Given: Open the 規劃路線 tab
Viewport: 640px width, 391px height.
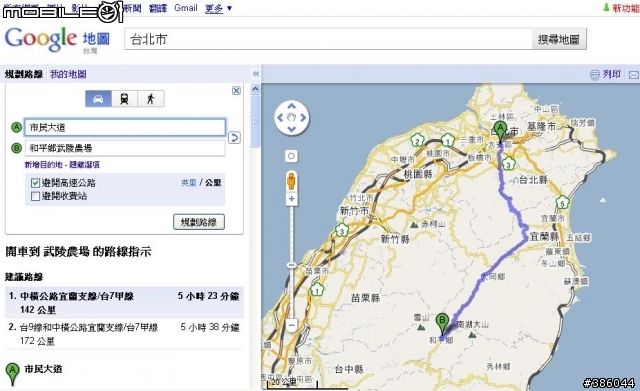Looking at the screenshot, I should click(24, 74).
